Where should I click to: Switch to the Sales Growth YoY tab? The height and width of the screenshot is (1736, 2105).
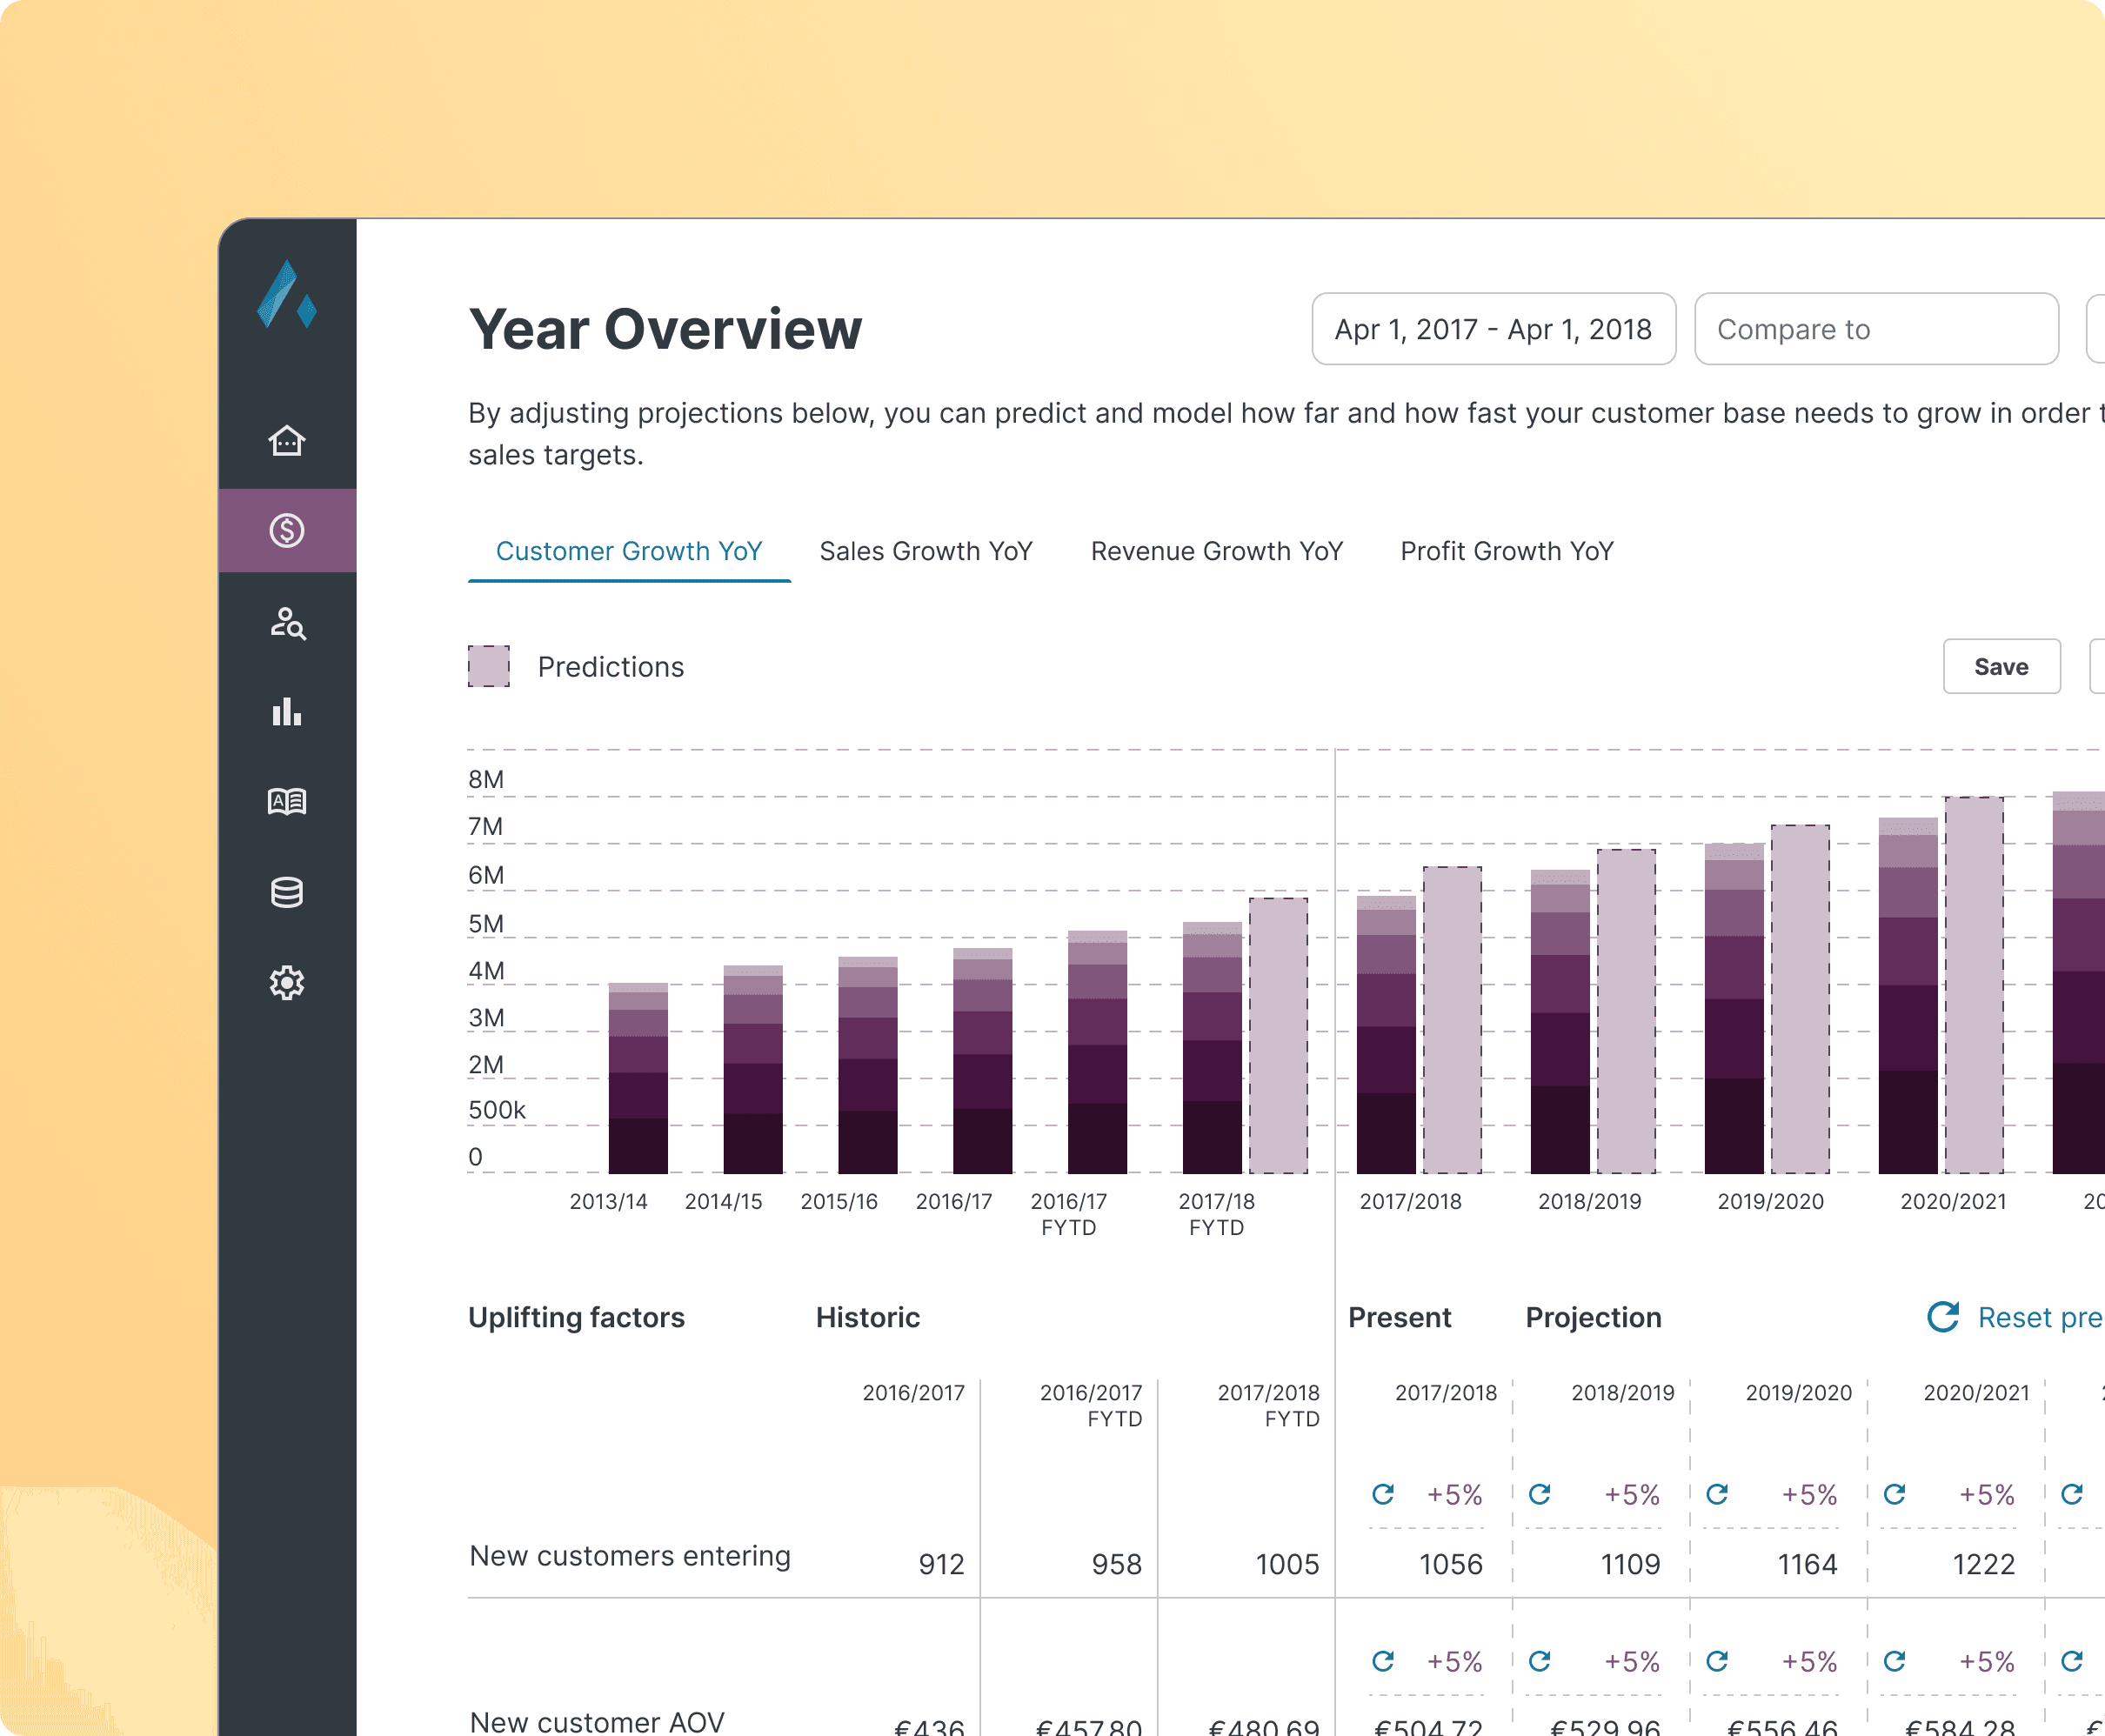tap(925, 551)
